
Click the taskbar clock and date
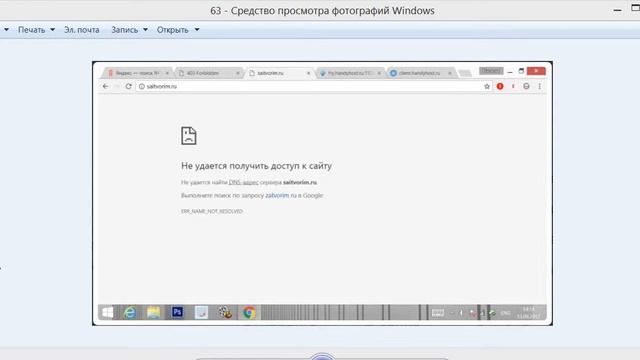(x=529, y=313)
